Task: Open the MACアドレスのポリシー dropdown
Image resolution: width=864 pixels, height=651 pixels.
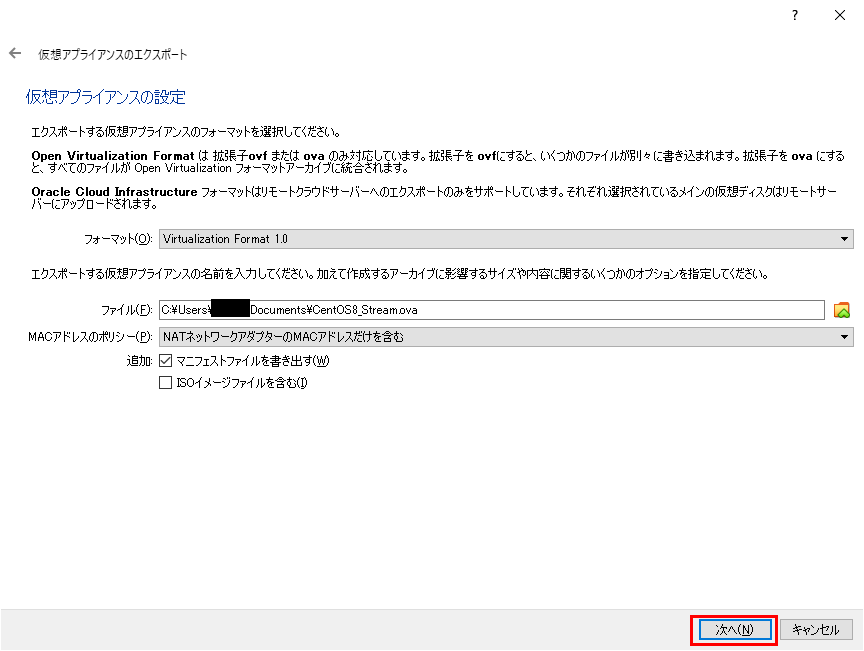Action: [506, 337]
